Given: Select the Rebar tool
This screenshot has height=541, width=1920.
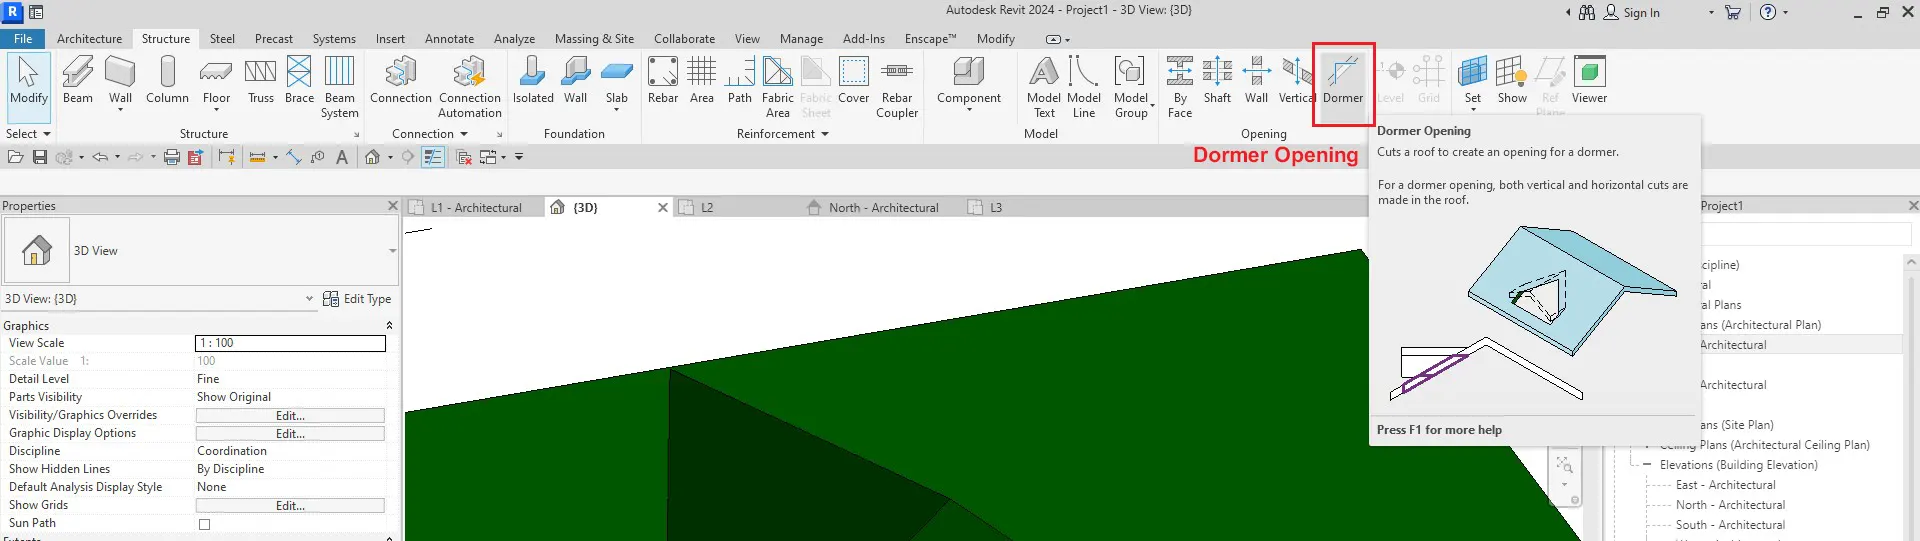Looking at the screenshot, I should [662, 80].
